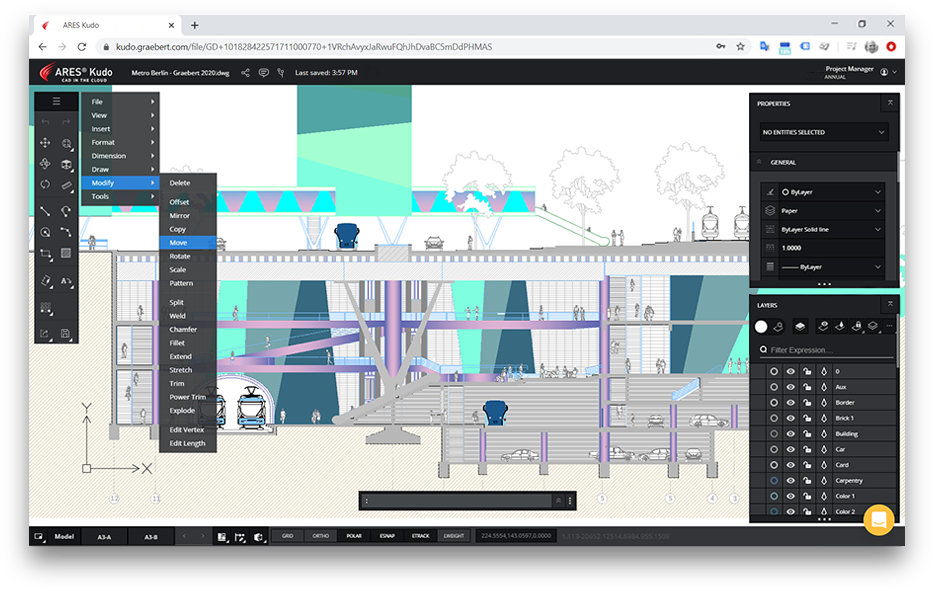Click the Save icon in the left toolbar
Screen dimensions: 933x591
click(66, 333)
